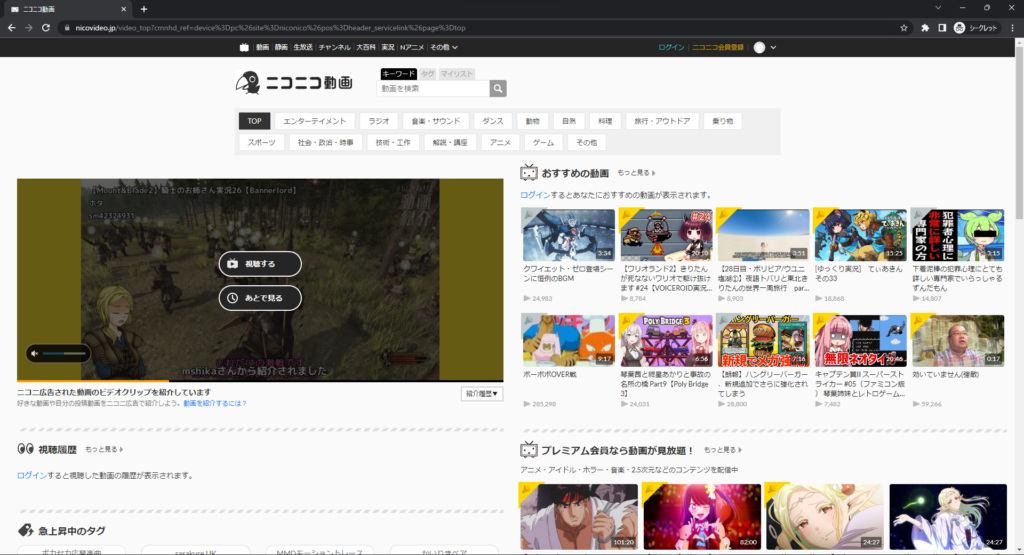1024x555 pixels.
Task: Select the 旅行・アウトドア category tab
Action: pyautogui.click(x=662, y=121)
